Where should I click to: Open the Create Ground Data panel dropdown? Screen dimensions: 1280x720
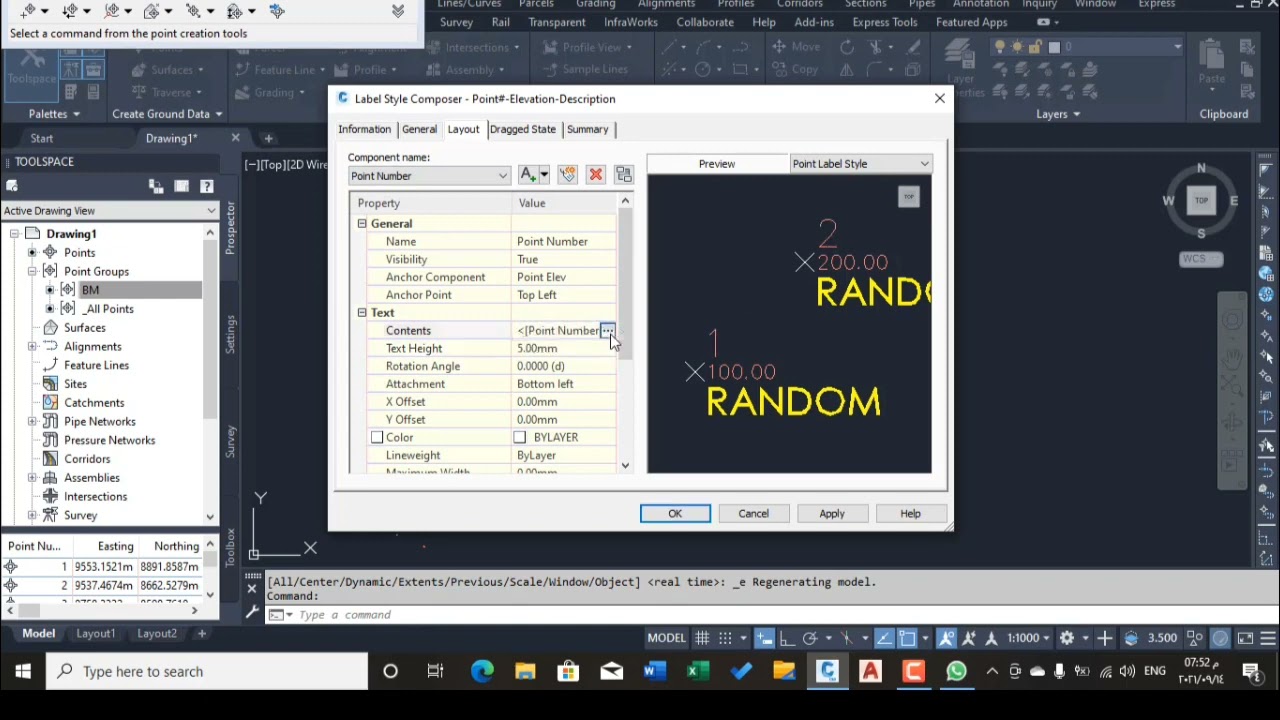point(167,114)
